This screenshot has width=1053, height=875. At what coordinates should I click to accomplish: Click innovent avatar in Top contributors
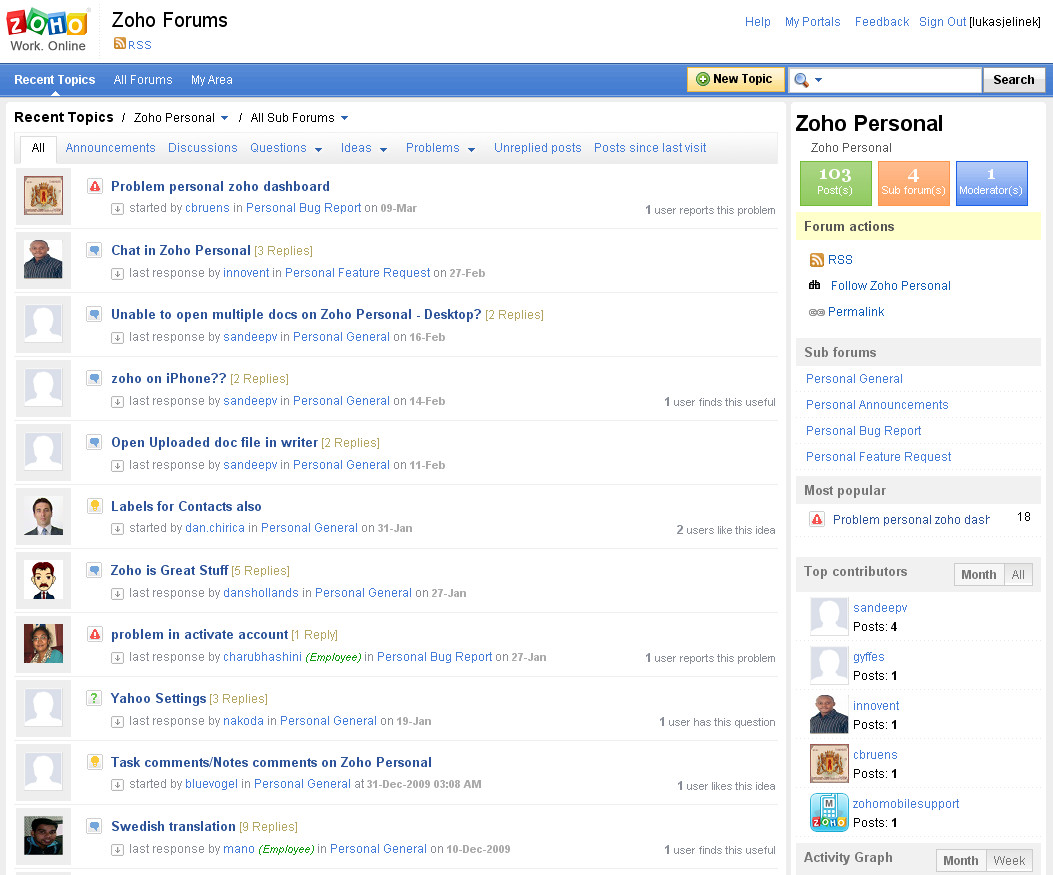(829, 714)
